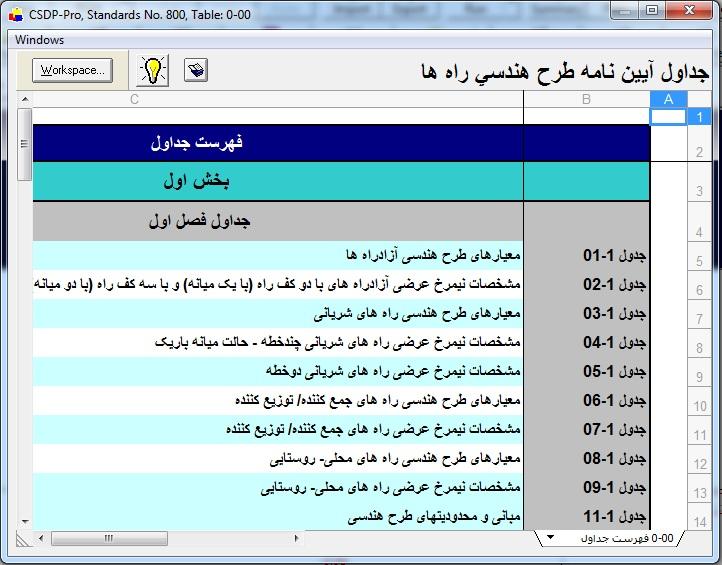Minimize the CSDP-Pro window
This screenshot has height=565, width=722.
tap(625, 10)
